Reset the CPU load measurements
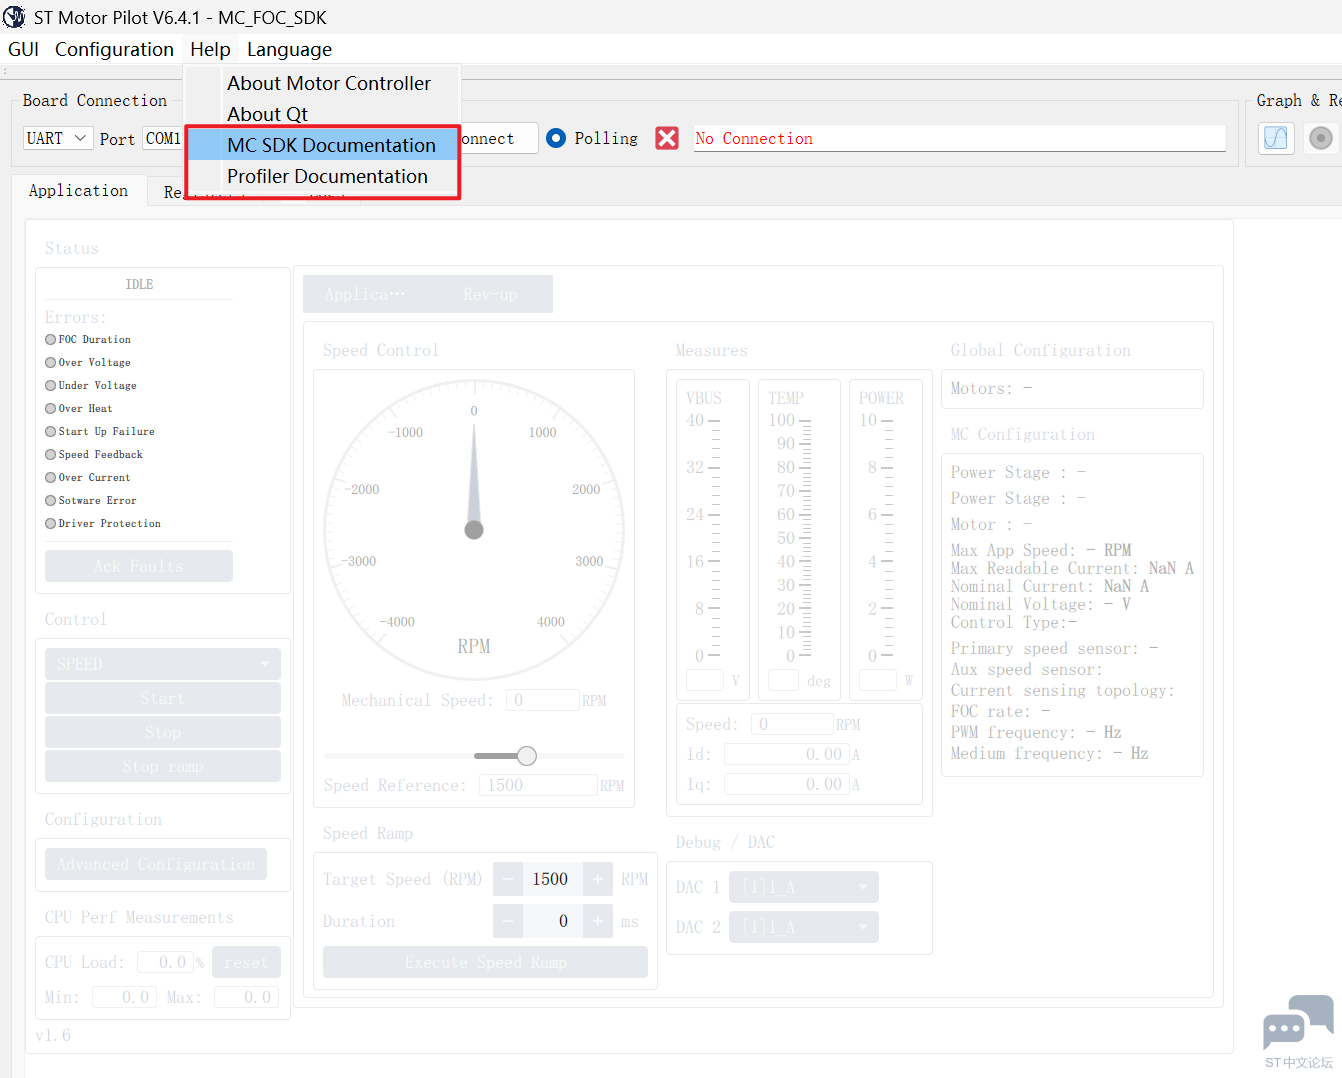Screen dimensions: 1342x1078 point(246,962)
